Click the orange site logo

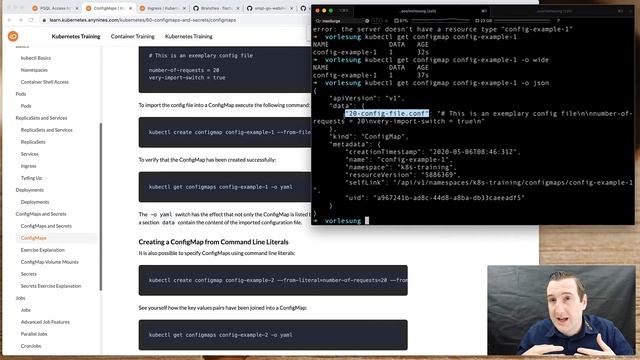13,36
